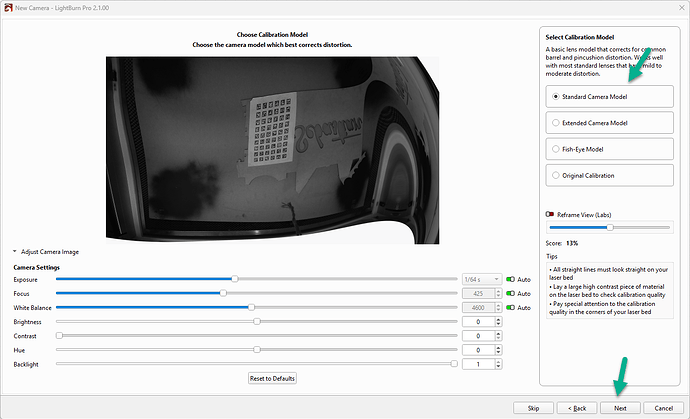
Task: Click the Exposure slider handle
Action: coord(235,279)
